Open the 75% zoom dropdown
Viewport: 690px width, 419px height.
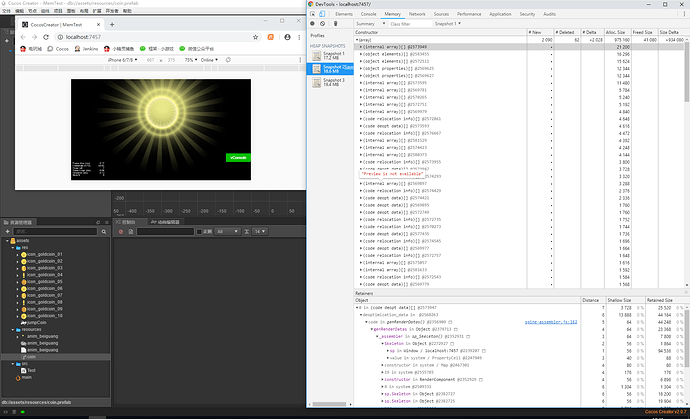[x=188, y=60]
